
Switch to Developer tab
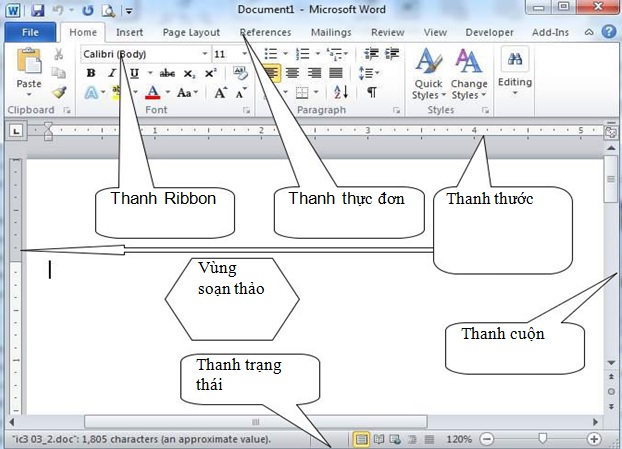(490, 33)
